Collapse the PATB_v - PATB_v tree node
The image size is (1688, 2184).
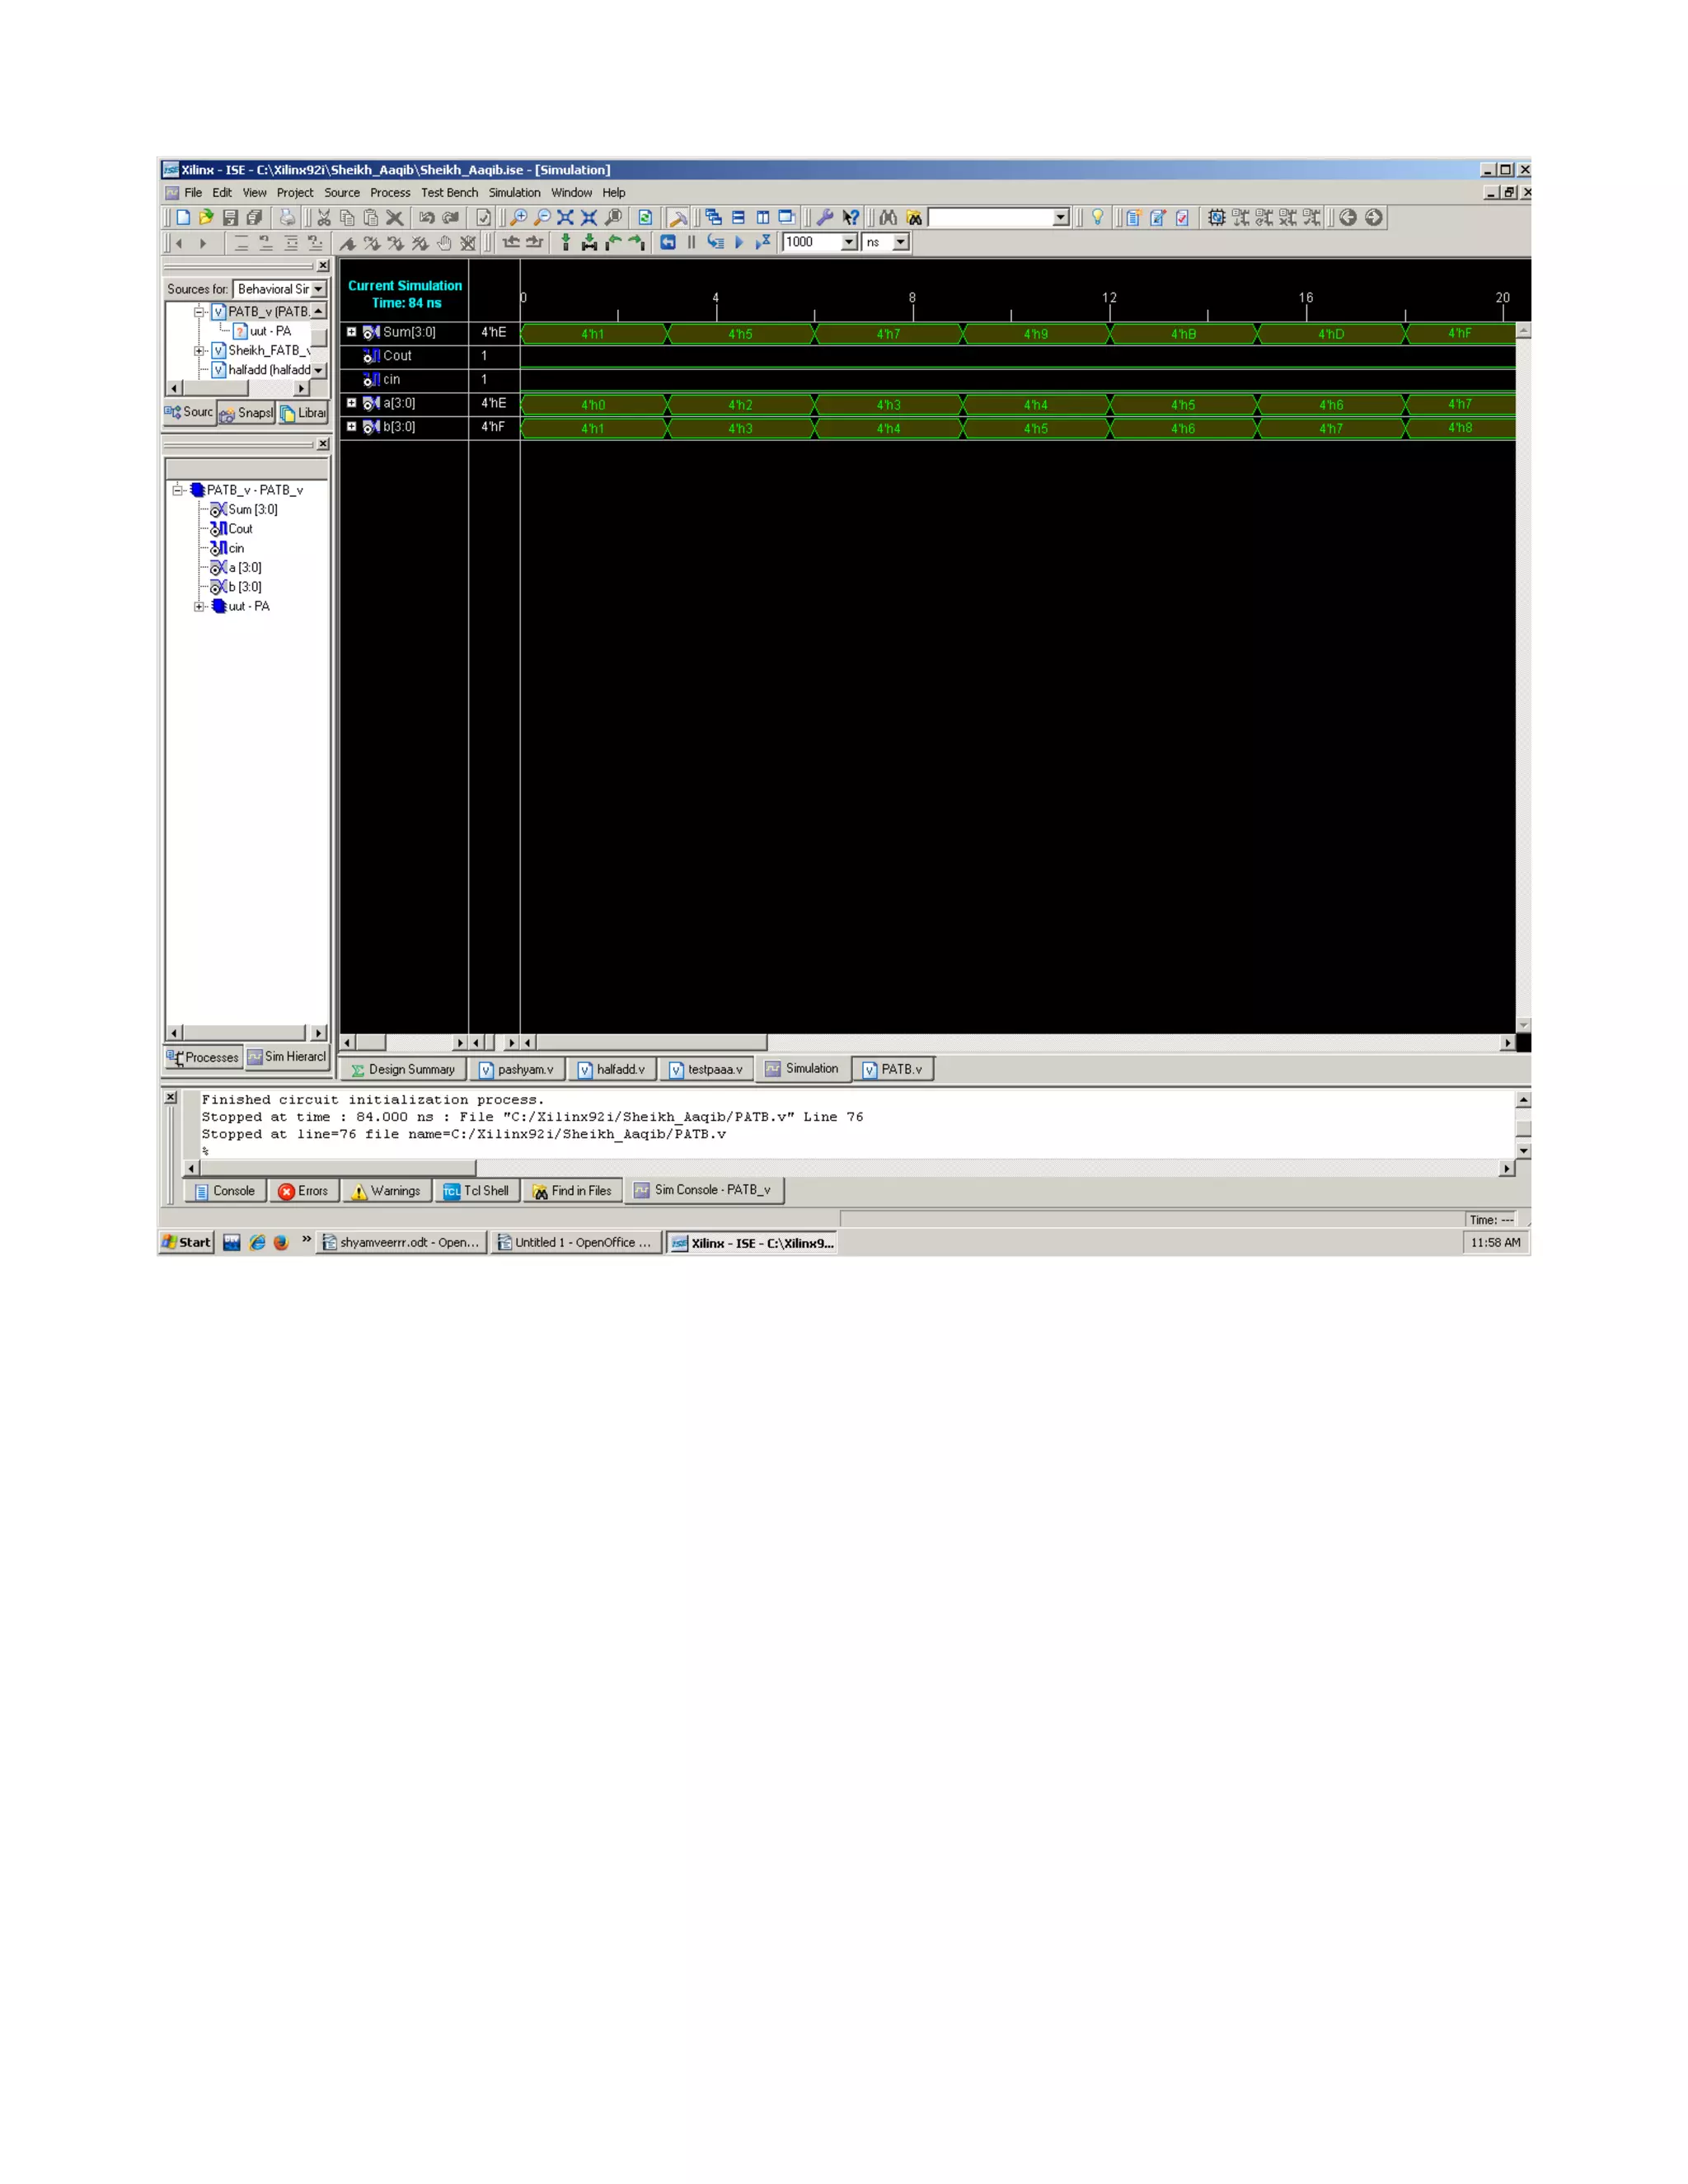(x=177, y=490)
